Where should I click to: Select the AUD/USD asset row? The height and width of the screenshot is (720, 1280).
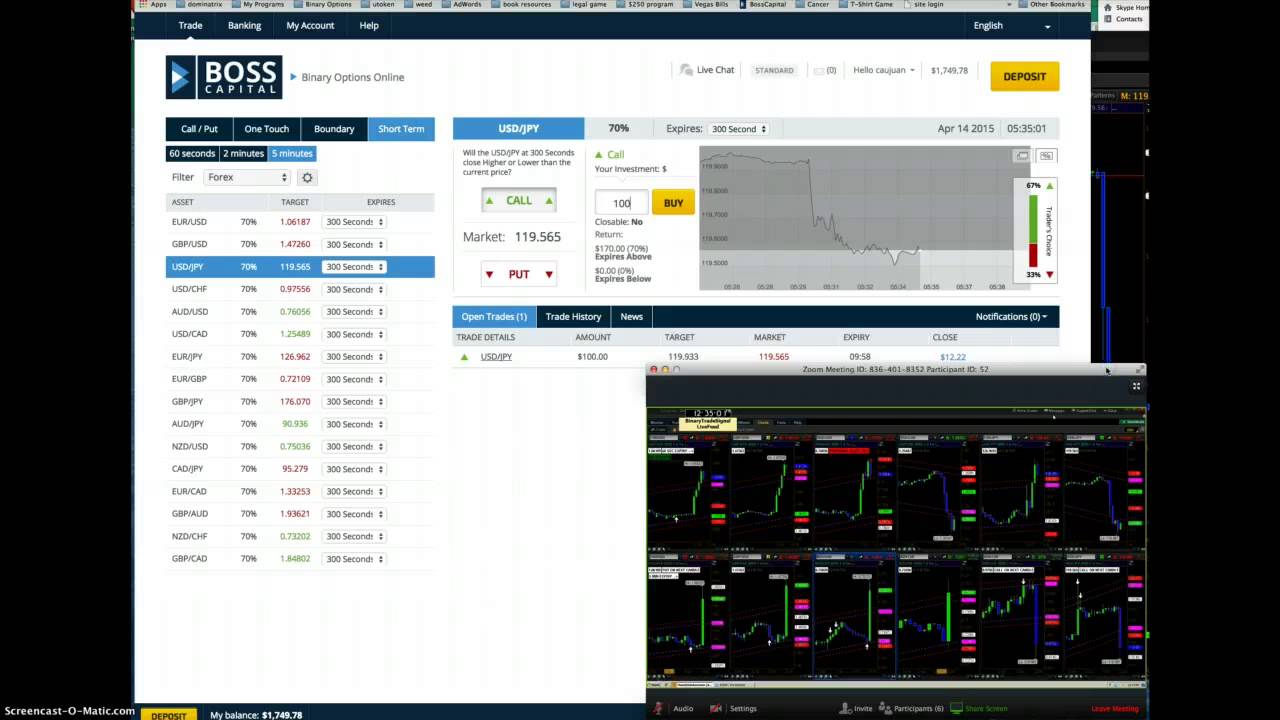300,312
